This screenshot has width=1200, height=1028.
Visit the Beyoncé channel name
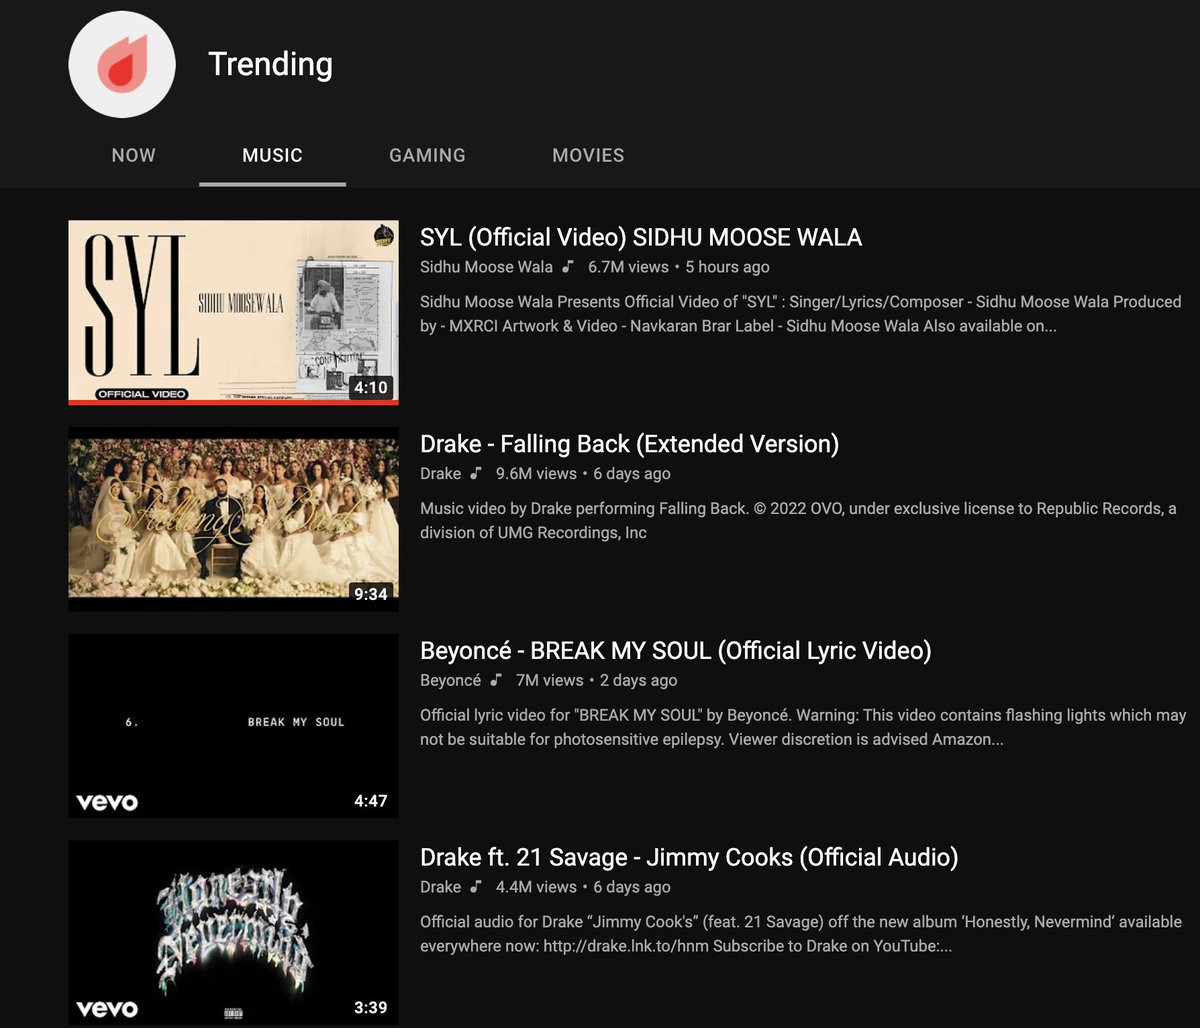point(450,680)
